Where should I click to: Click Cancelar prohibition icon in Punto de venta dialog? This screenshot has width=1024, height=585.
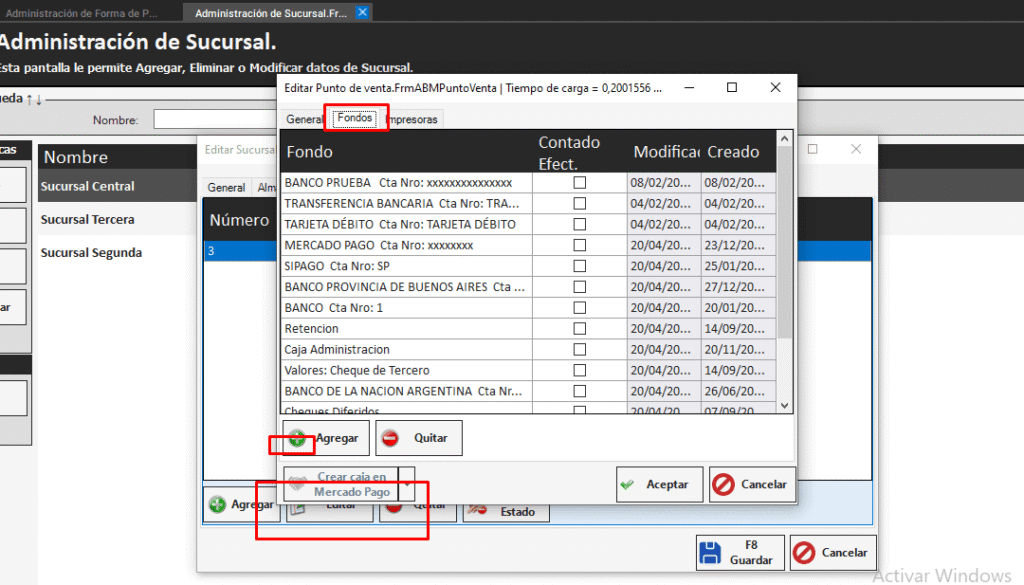pos(723,484)
